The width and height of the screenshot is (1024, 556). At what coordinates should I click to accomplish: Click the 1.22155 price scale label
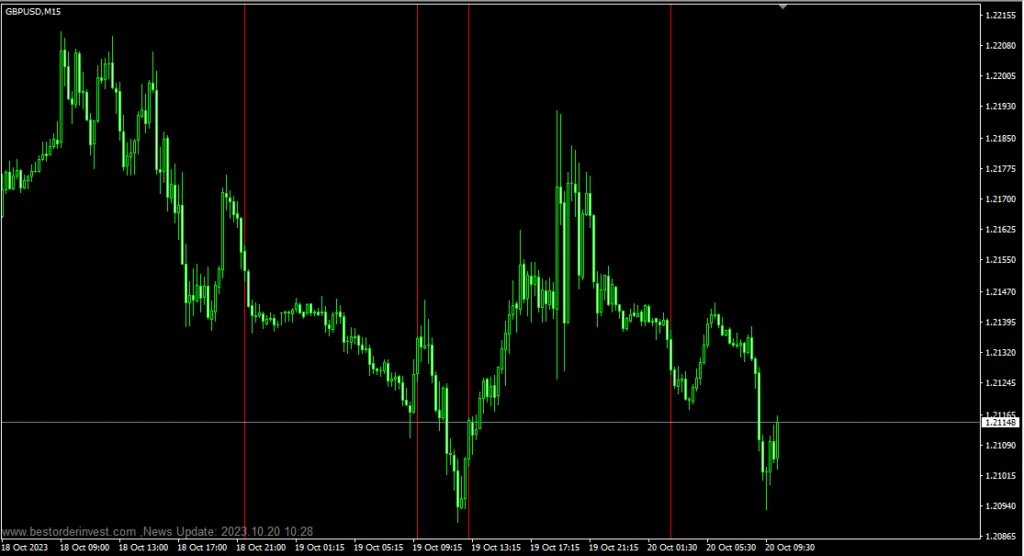[x=1000, y=16]
